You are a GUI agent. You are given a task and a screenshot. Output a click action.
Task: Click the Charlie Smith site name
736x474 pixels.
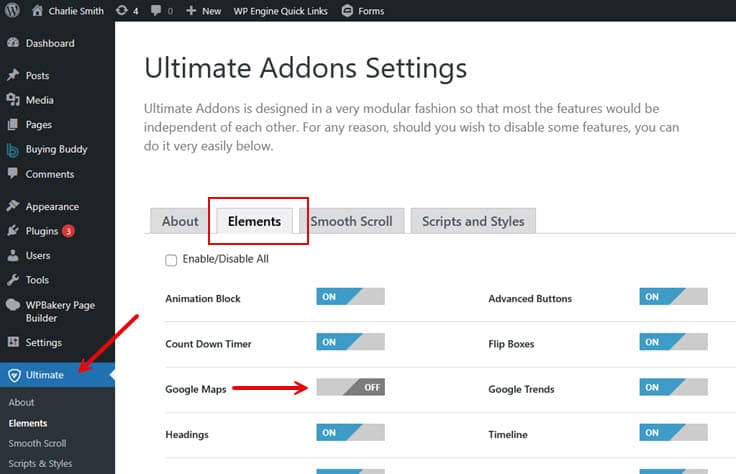[x=76, y=10]
